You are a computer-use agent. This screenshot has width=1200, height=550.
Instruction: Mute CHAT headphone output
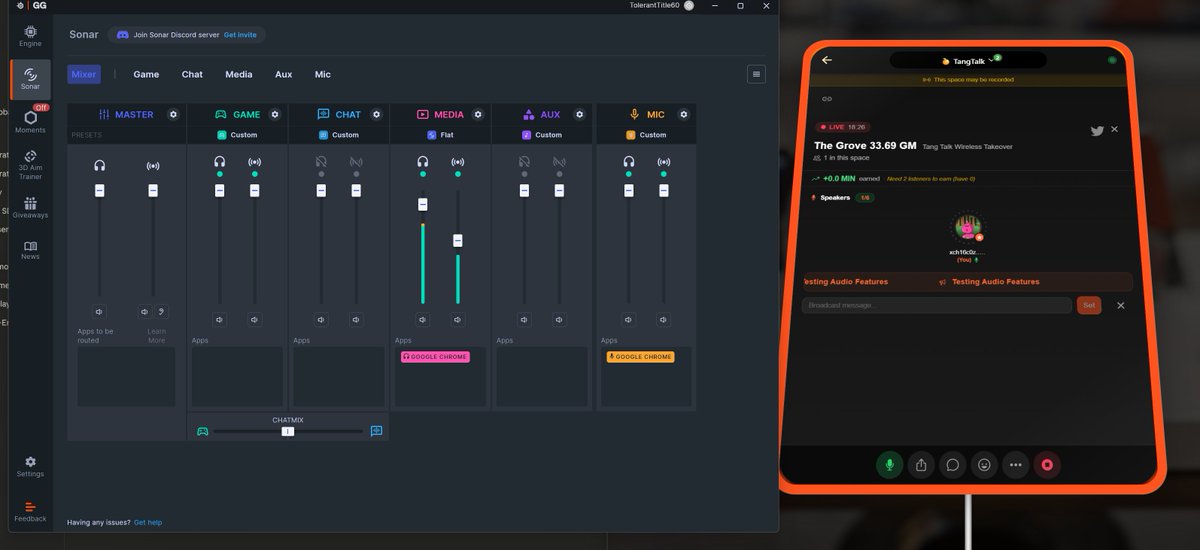pyautogui.click(x=321, y=320)
